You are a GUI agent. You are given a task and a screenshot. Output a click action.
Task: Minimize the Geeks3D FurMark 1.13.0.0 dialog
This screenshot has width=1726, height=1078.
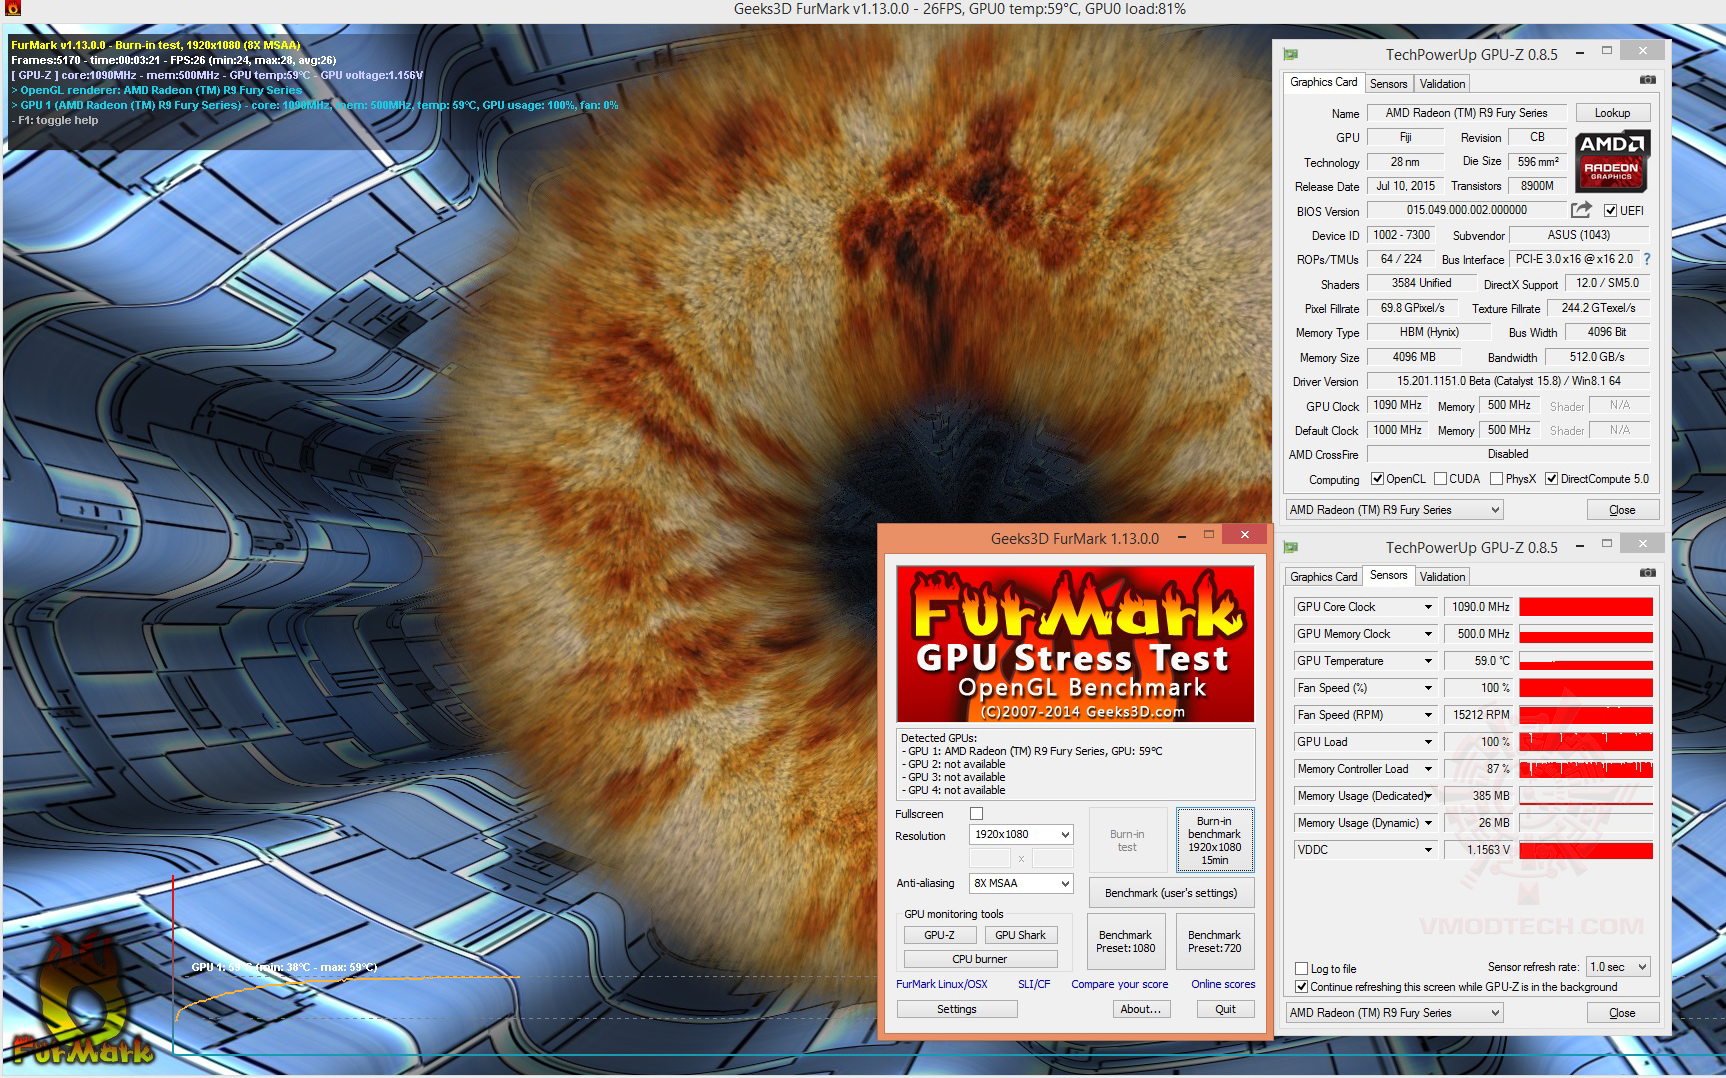1180,537
